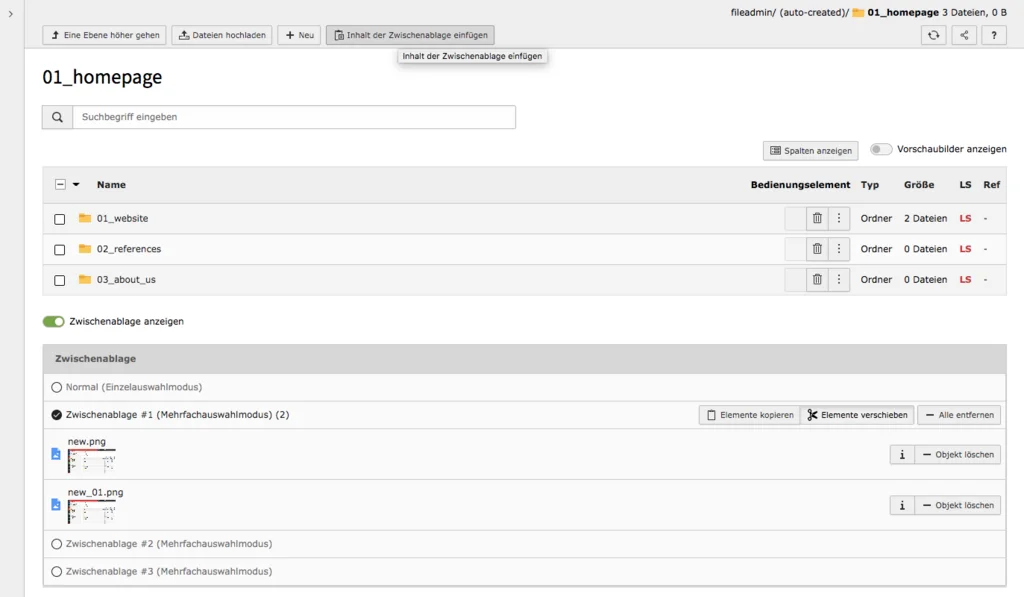Screen dimensions: 1024x597
Task: Open the three-dot options for 02_references
Action: (839, 249)
